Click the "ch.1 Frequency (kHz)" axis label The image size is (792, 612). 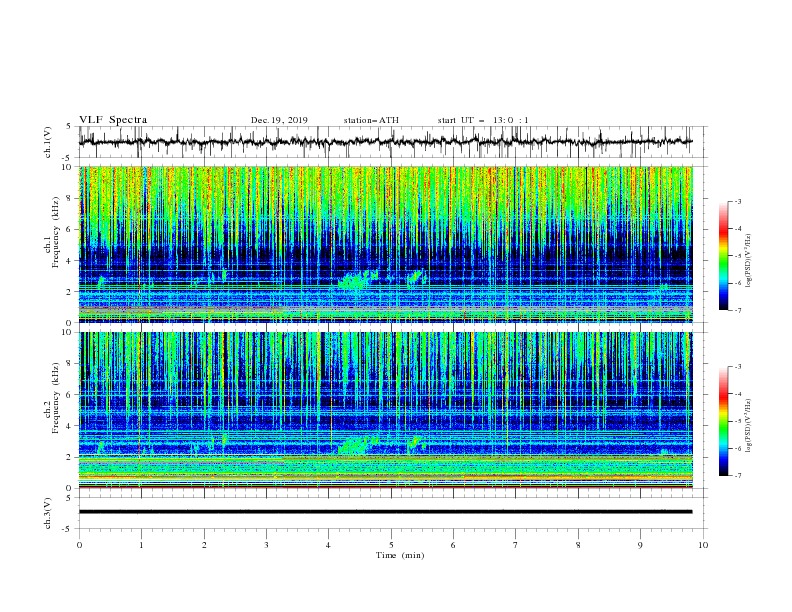click(52, 231)
